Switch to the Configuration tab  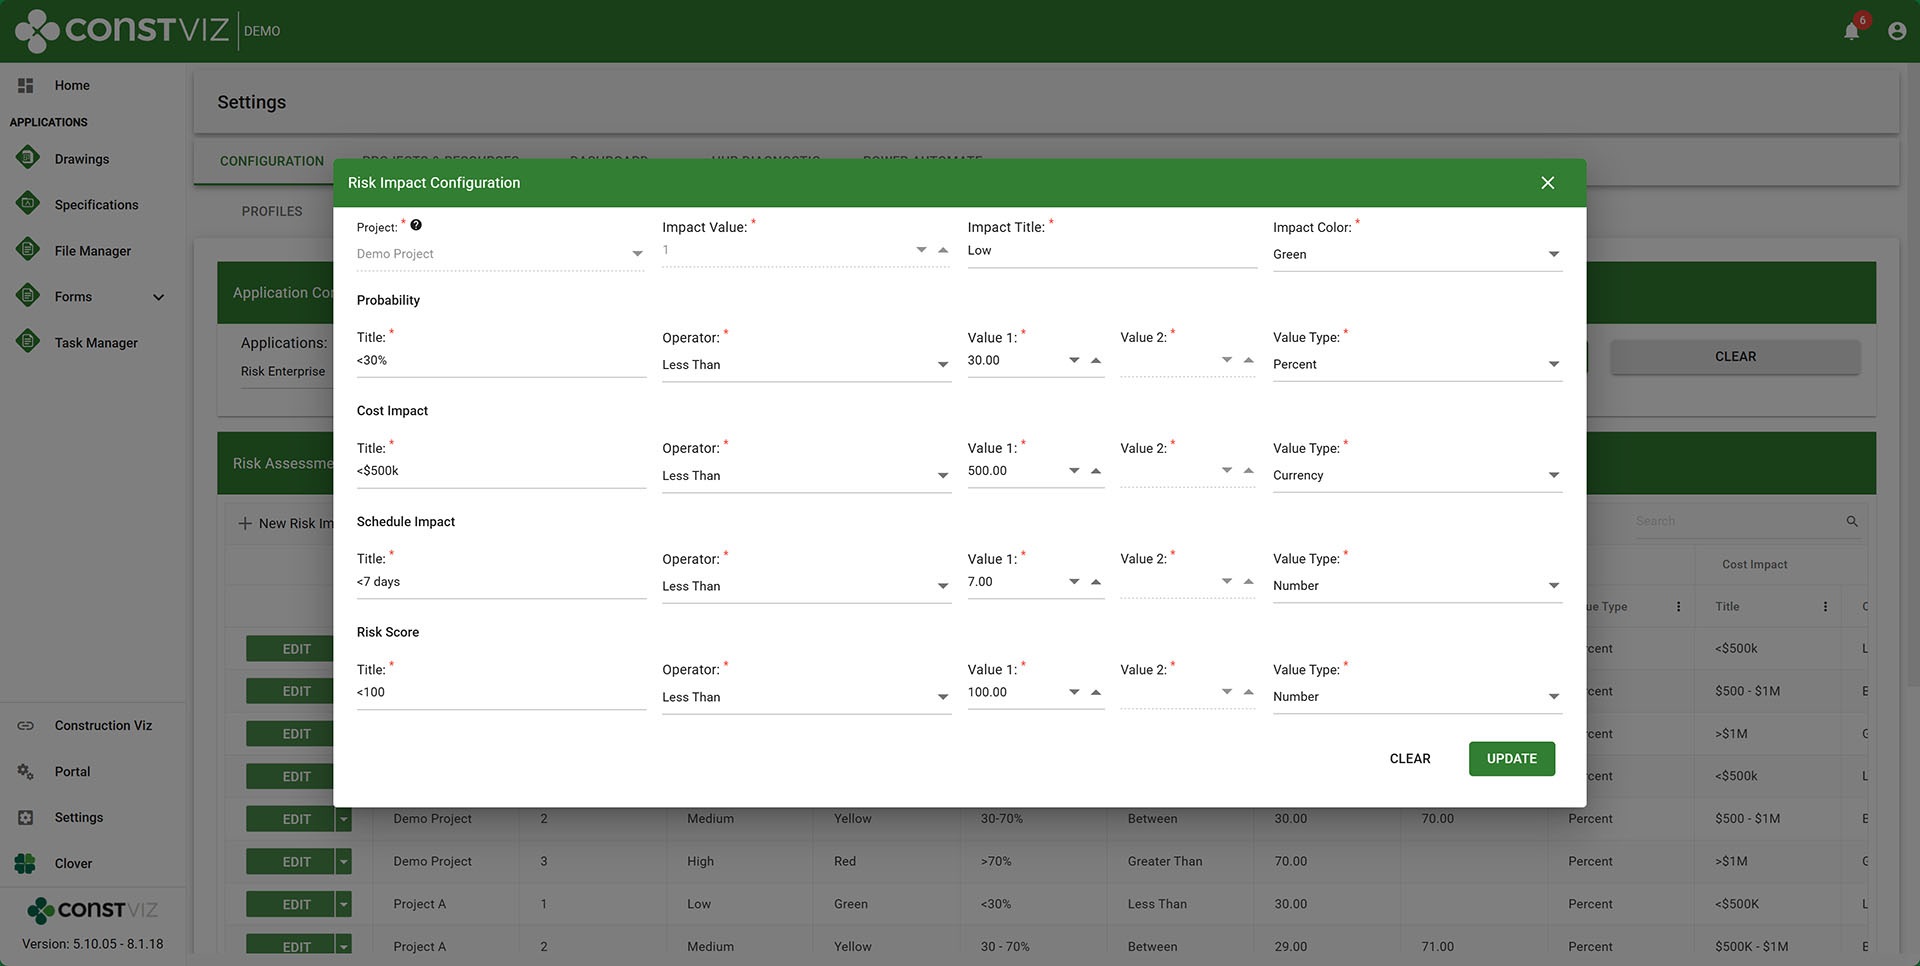pyautogui.click(x=272, y=161)
